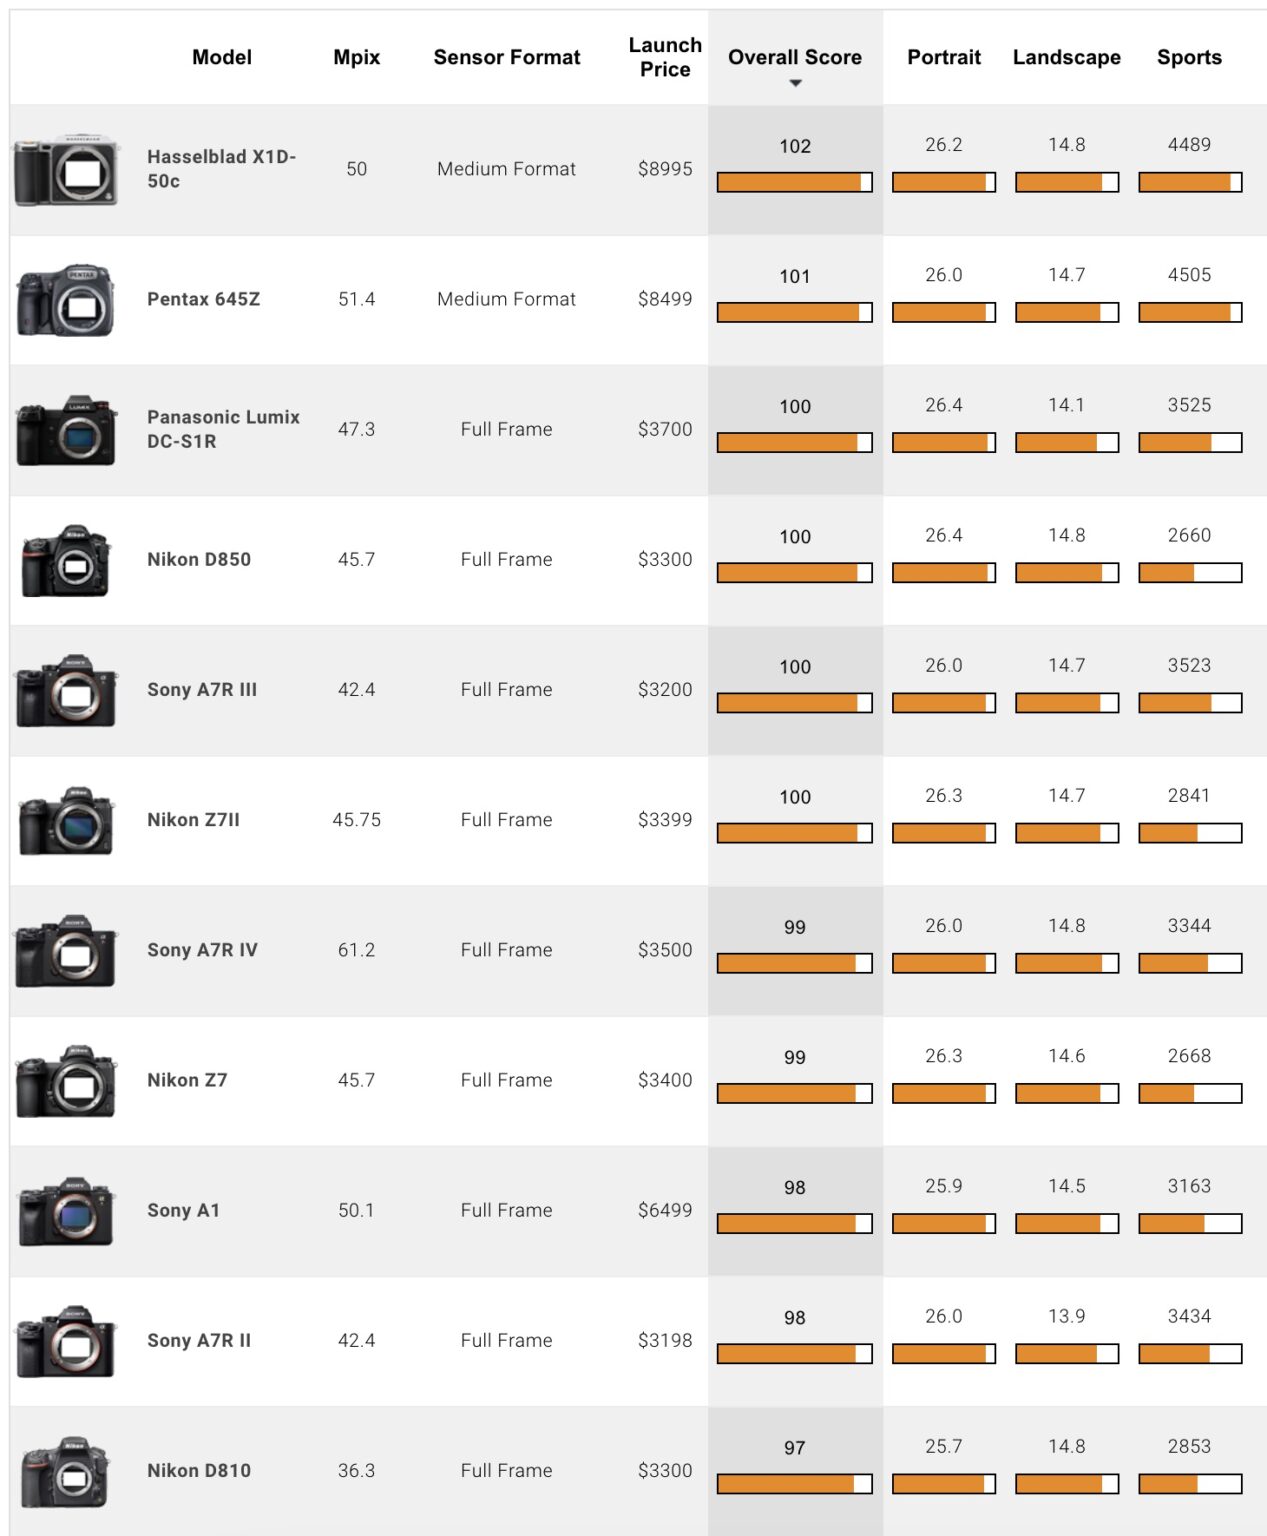Click the Sony A7R II model name
The height and width of the screenshot is (1536, 1267).
tap(199, 1340)
